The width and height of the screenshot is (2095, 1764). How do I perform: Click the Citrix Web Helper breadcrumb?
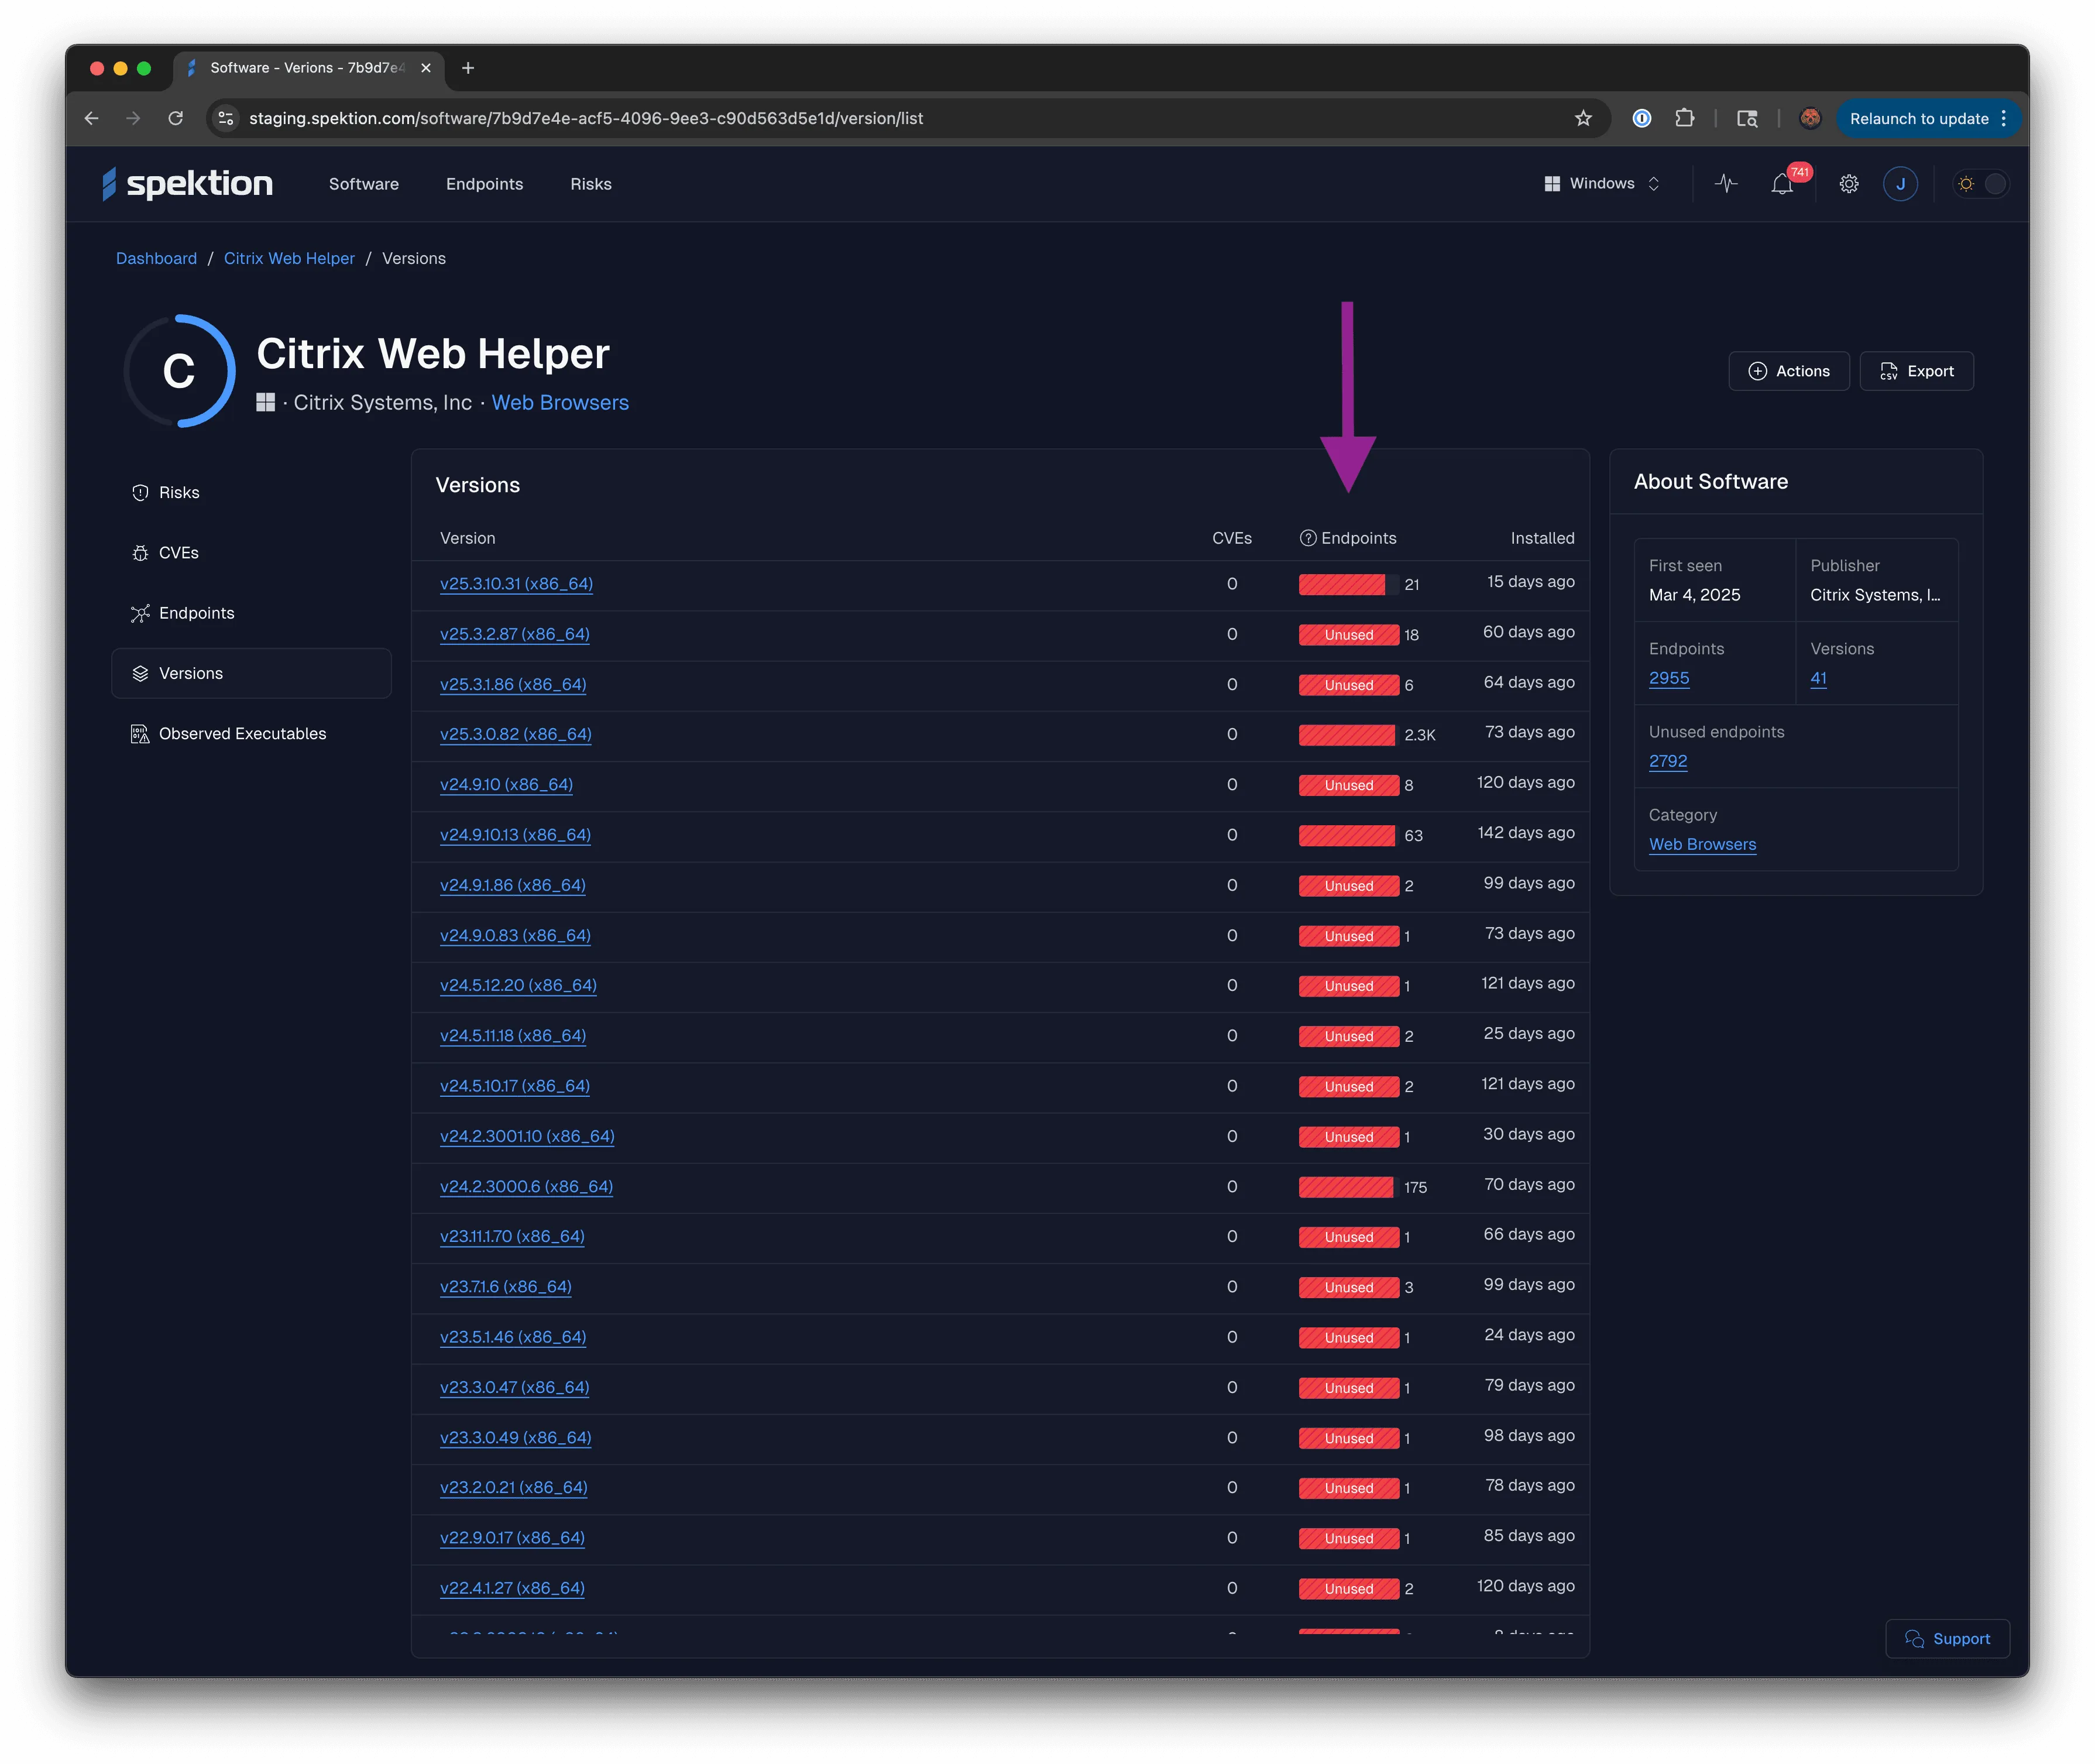point(289,258)
